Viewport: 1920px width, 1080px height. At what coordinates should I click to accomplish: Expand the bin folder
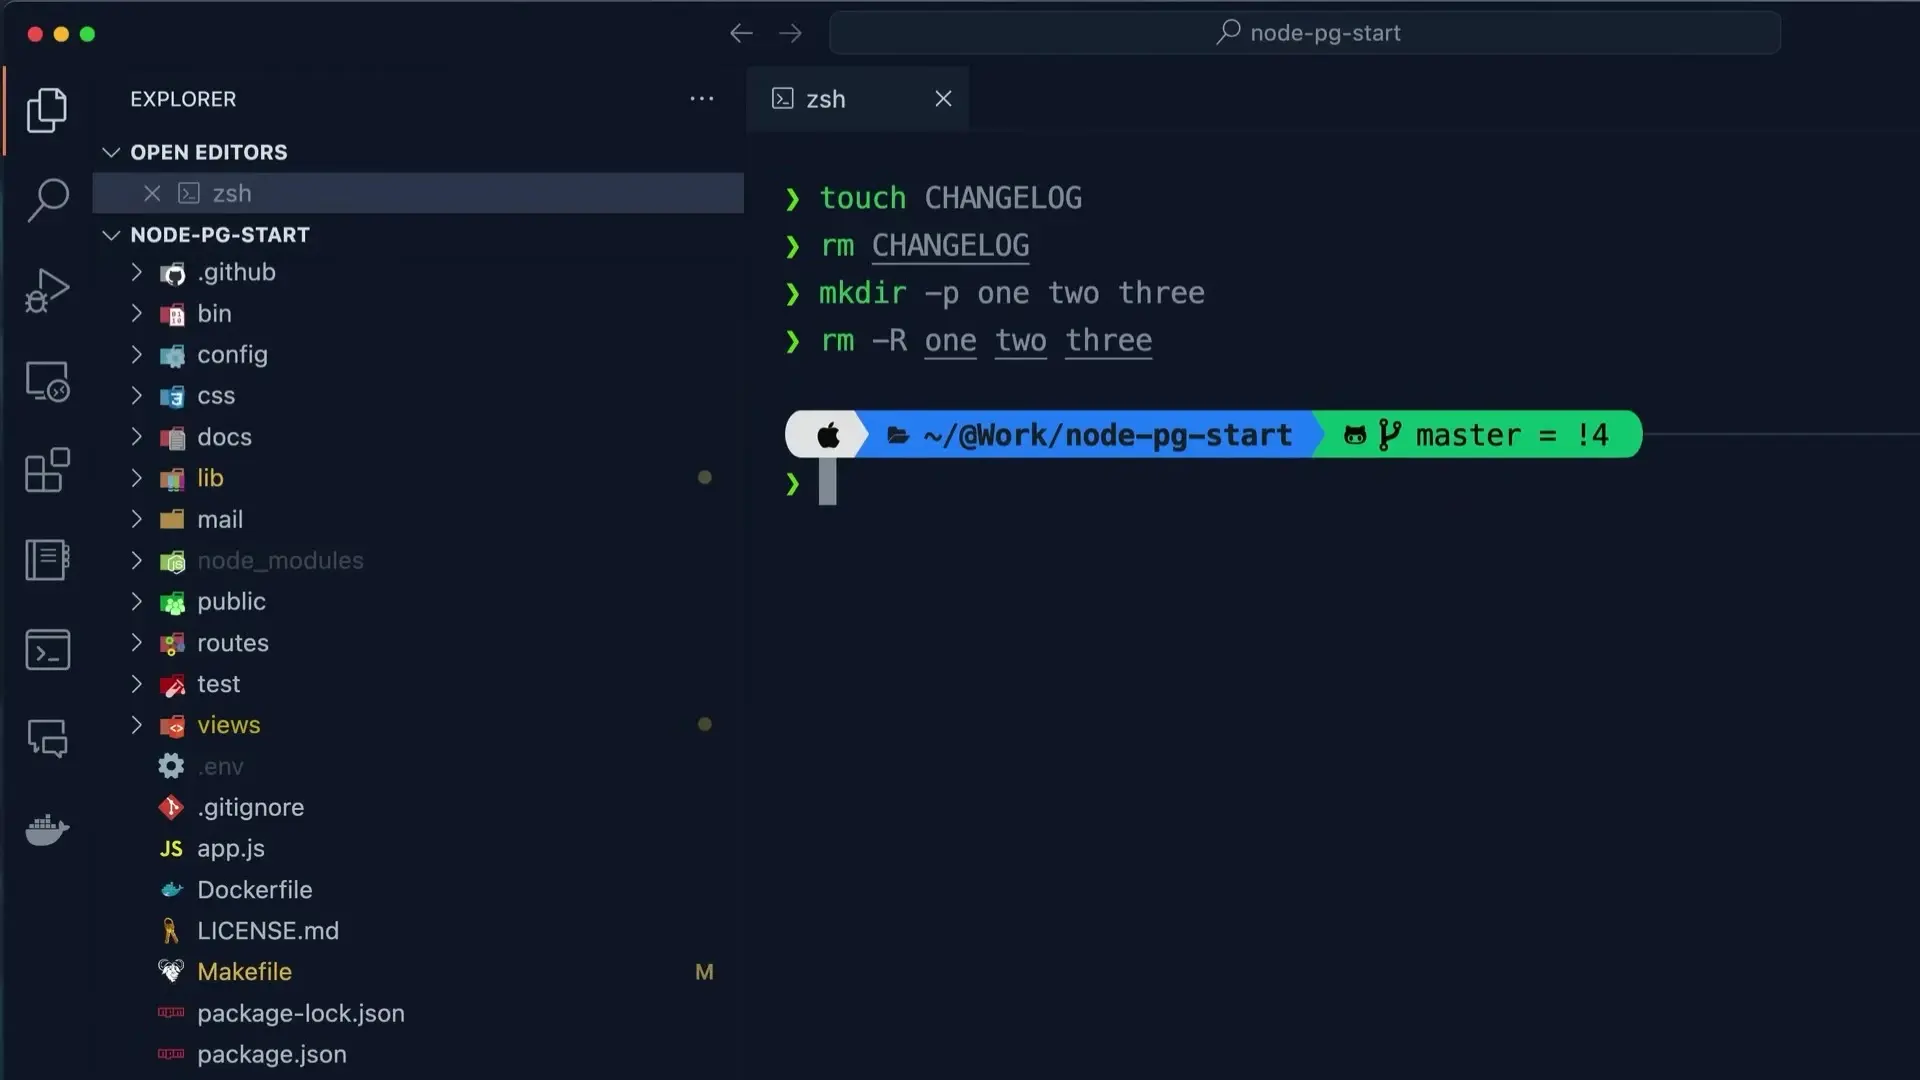137,313
